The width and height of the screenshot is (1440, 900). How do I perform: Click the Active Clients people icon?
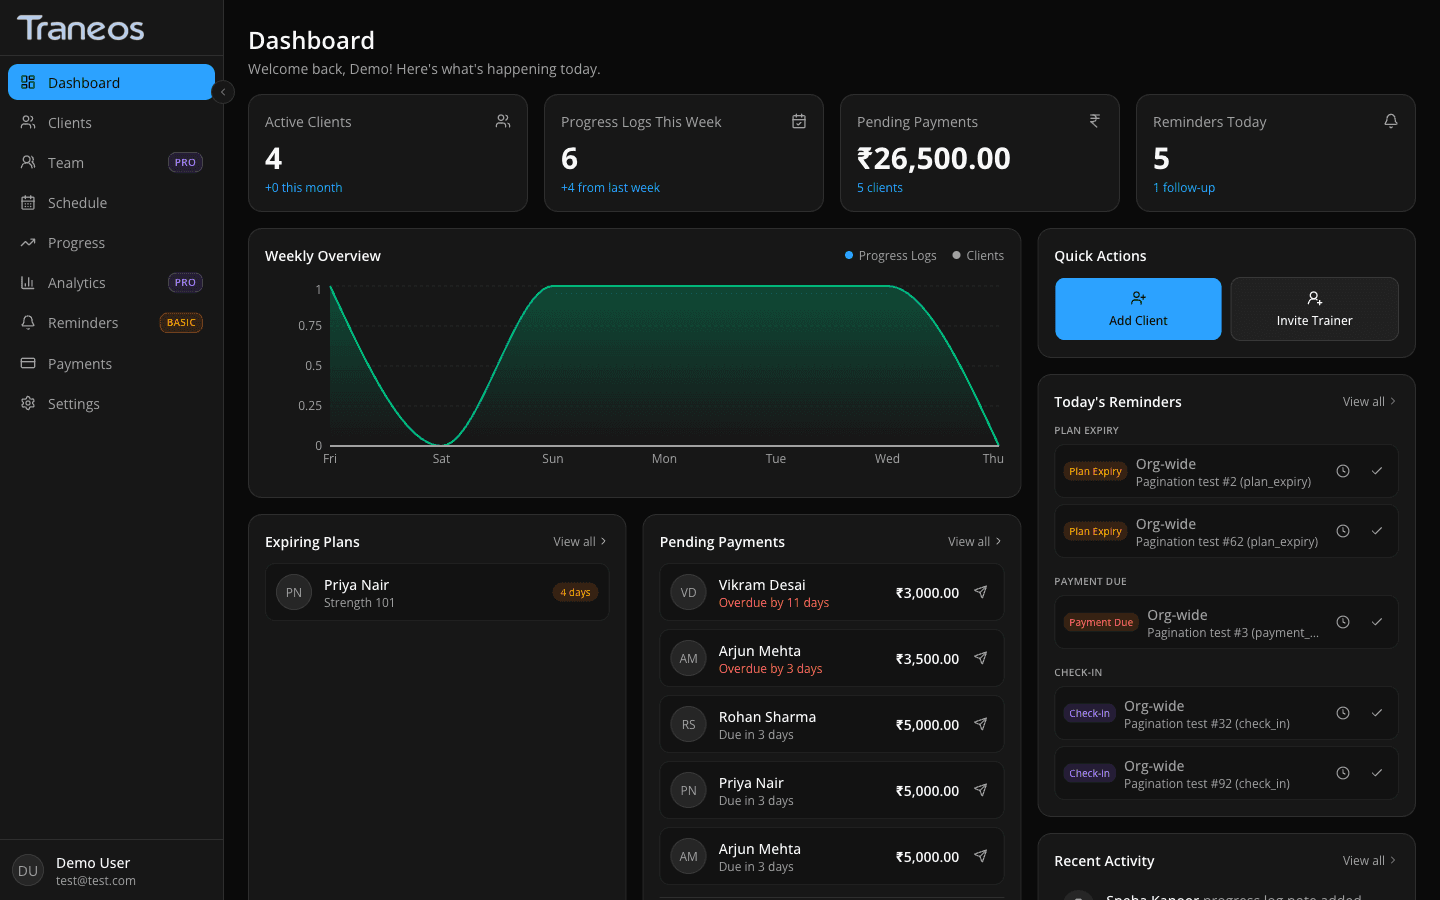pos(503,121)
